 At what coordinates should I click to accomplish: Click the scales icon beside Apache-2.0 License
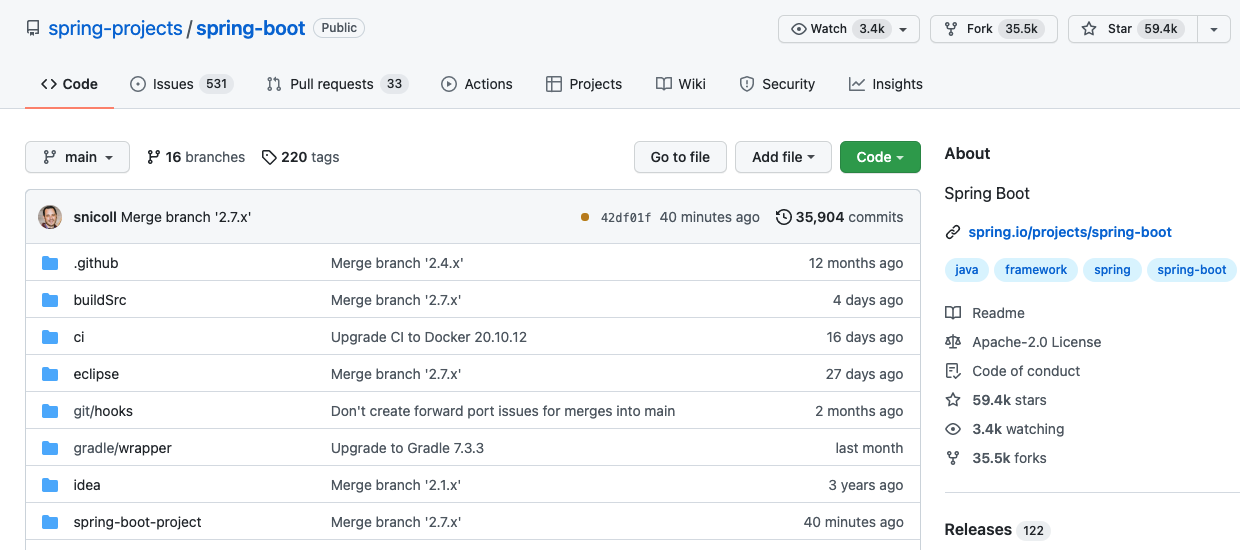(953, 342)
